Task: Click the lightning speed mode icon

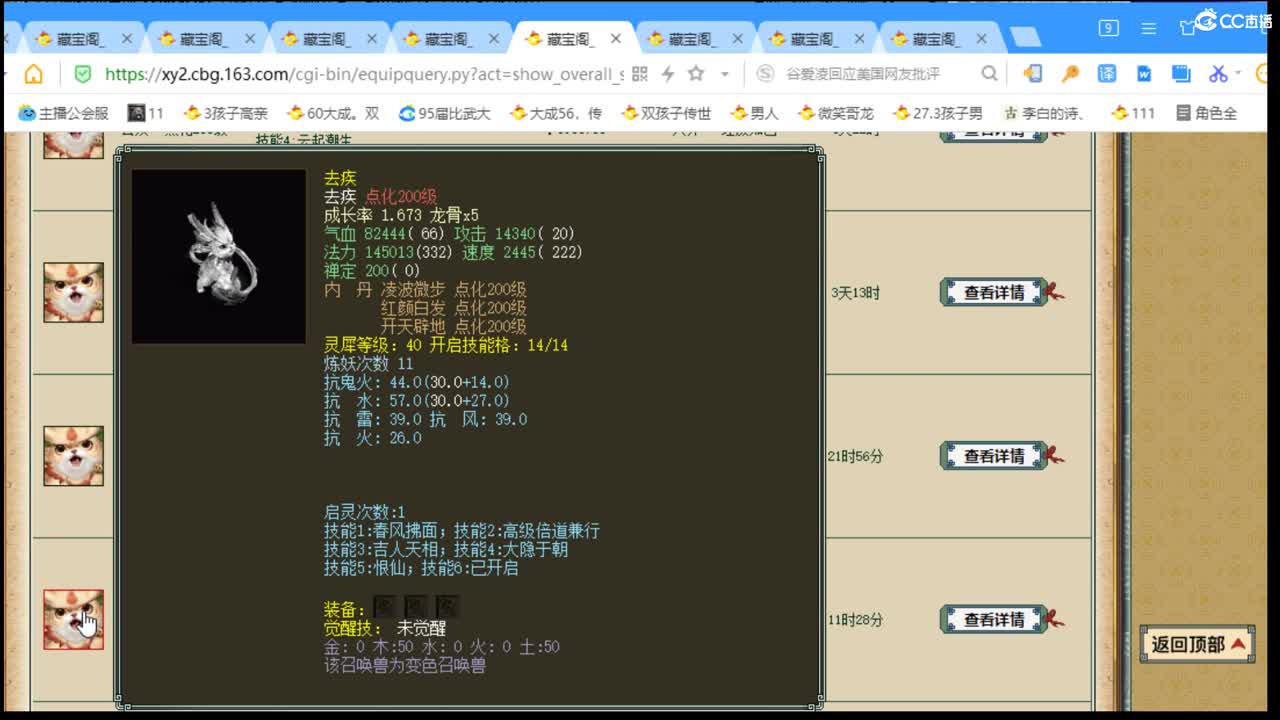Action: 668,74
